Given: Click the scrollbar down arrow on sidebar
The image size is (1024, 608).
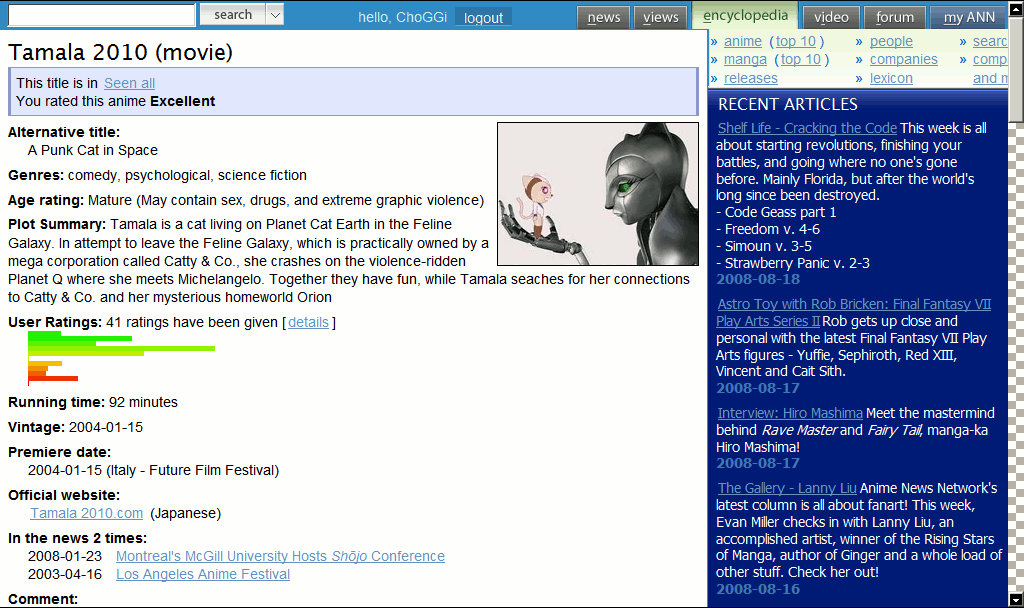Looking at the screenshot, I should (1017, 599).
